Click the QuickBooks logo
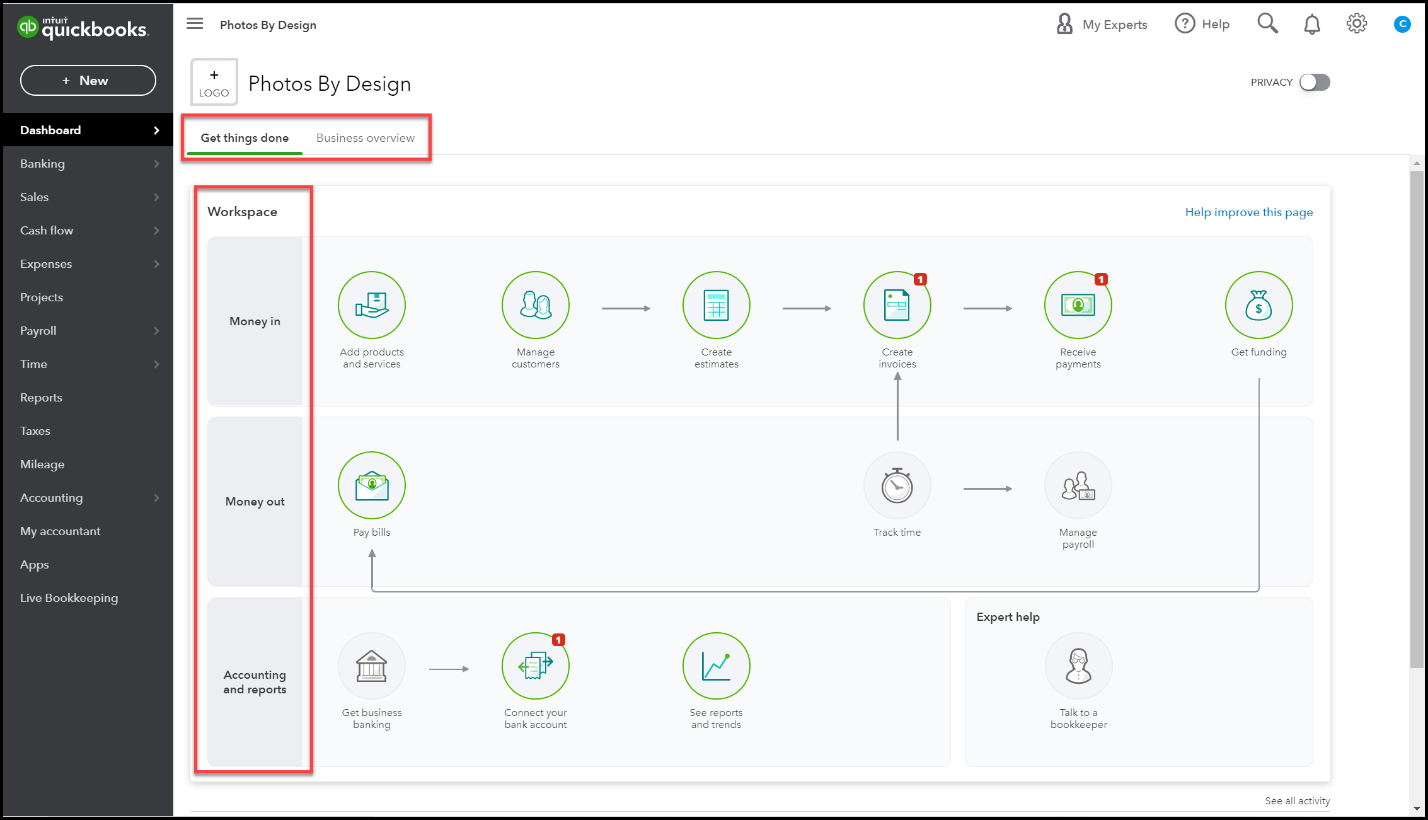Viewport: 1428px width, 820px height. tap(83, 28)
